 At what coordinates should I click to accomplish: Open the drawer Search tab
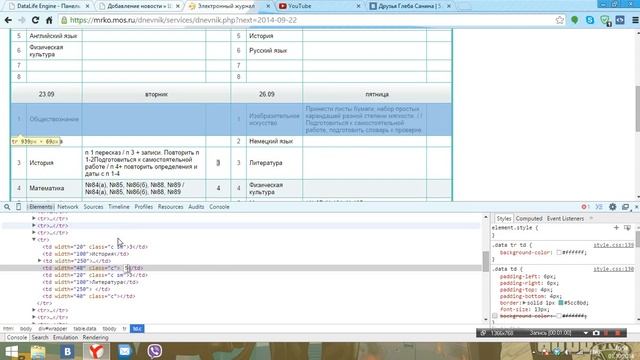(40, 338)
